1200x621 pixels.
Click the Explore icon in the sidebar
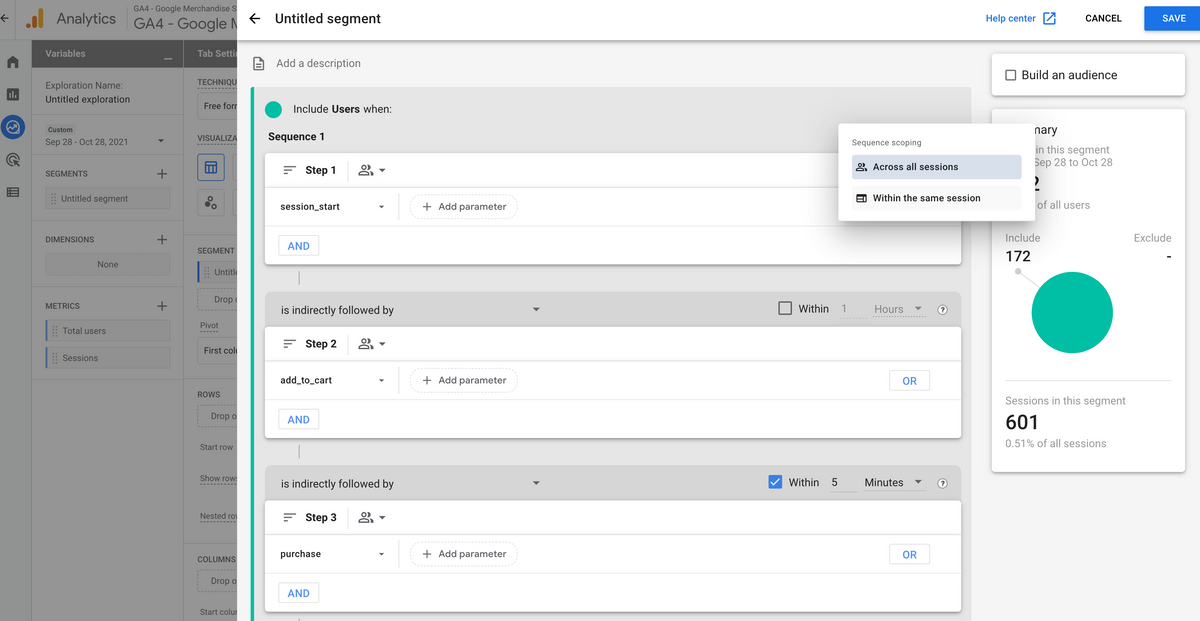11,127
